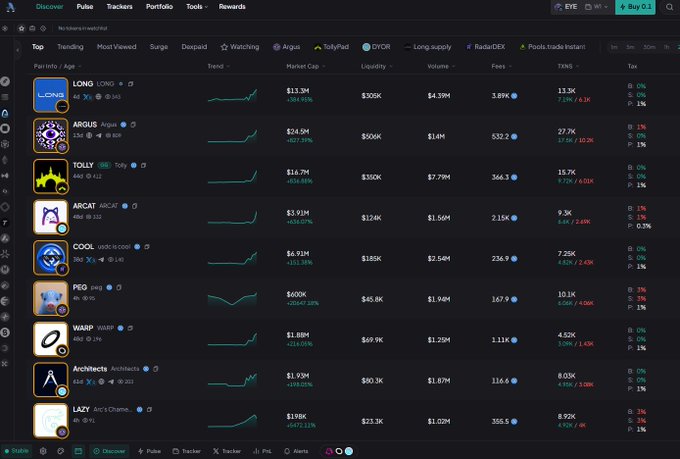Viewport: 680px width, 459px height.
Task: Choose the 5m timeframe toggle
Action: click(x=630, y=47)
